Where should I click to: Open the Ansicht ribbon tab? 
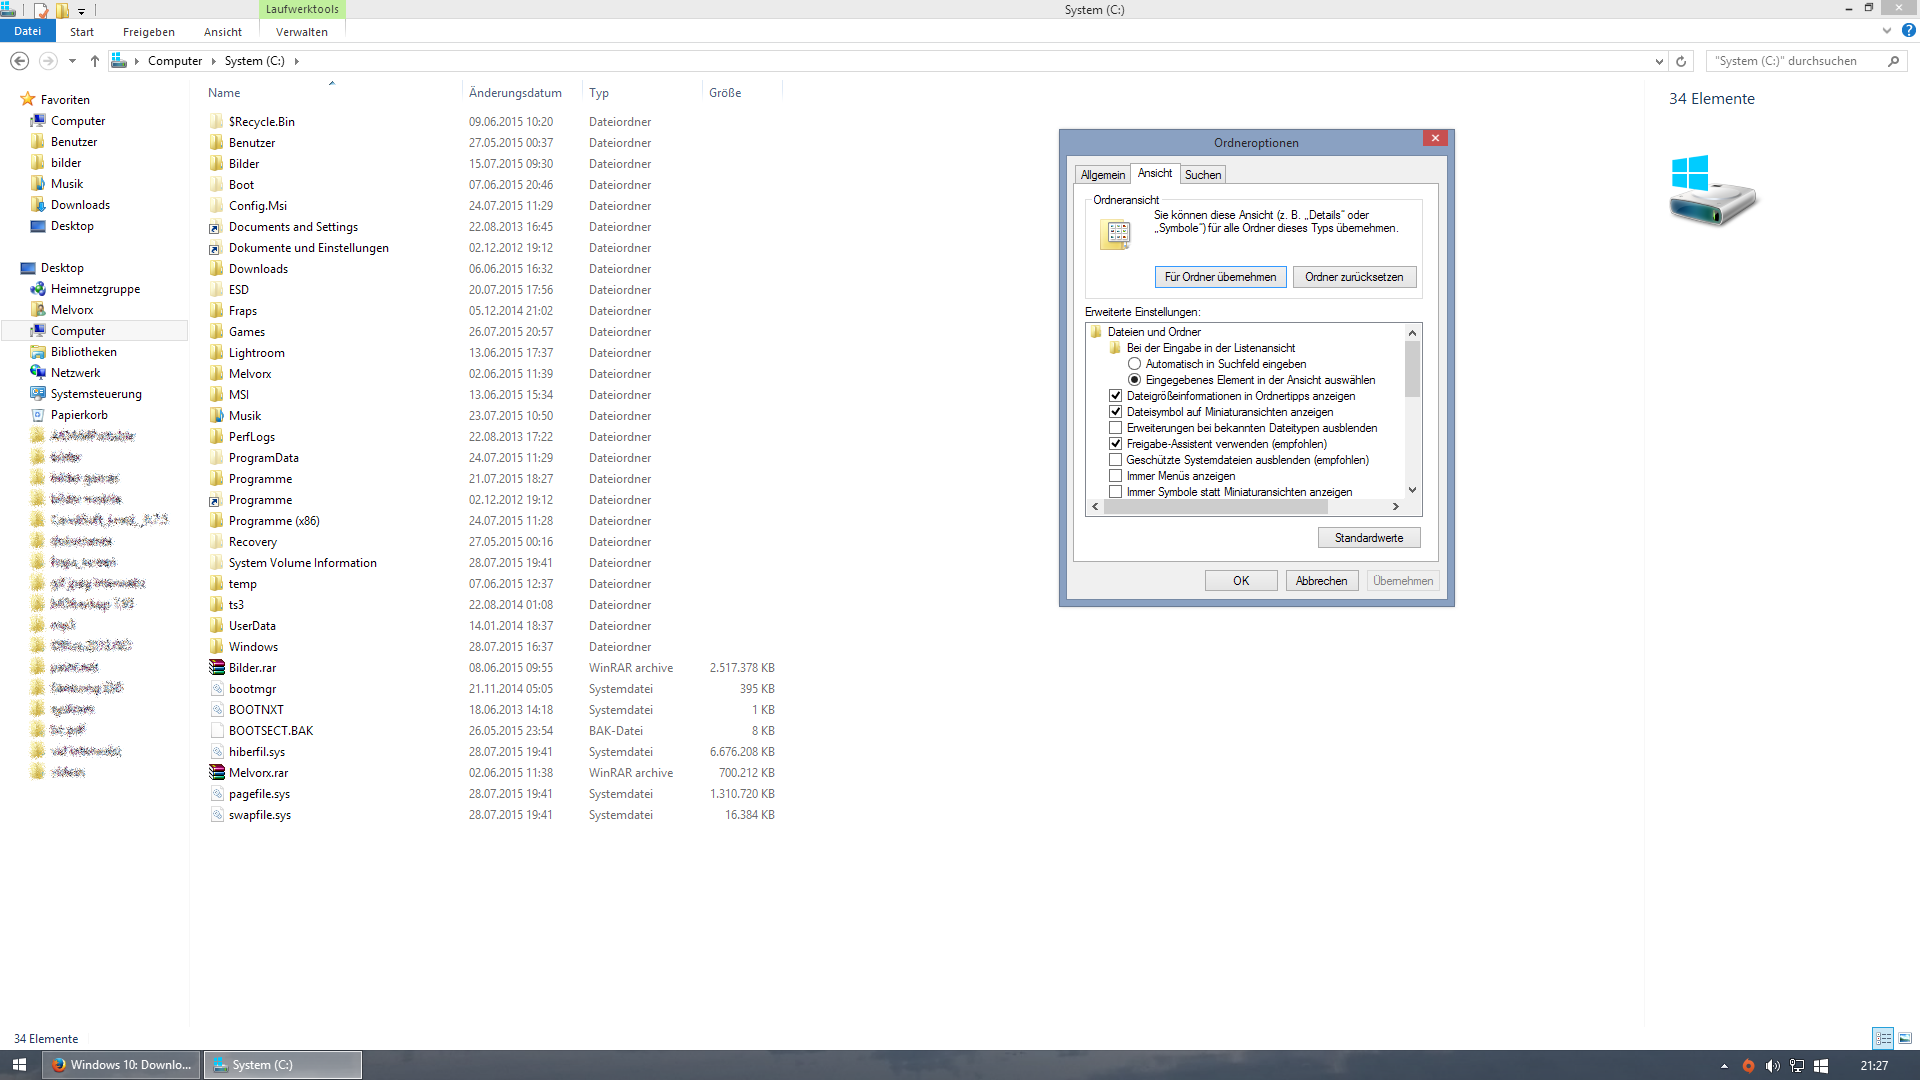222,32
